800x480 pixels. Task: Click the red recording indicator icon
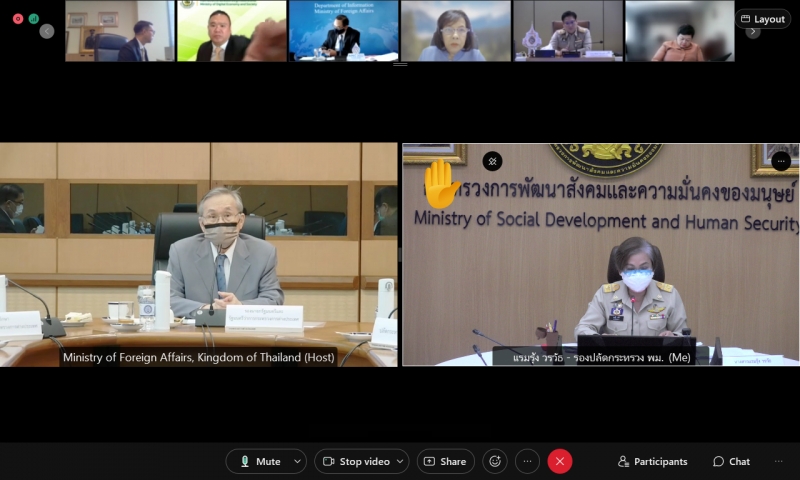point(18,19)
